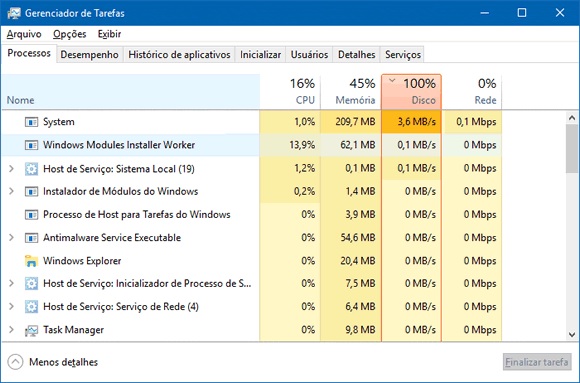Image resolution: width=580 pixels, height=383 pixels.
Task: Click the Finalizar tarefa button
Action: 537,362
